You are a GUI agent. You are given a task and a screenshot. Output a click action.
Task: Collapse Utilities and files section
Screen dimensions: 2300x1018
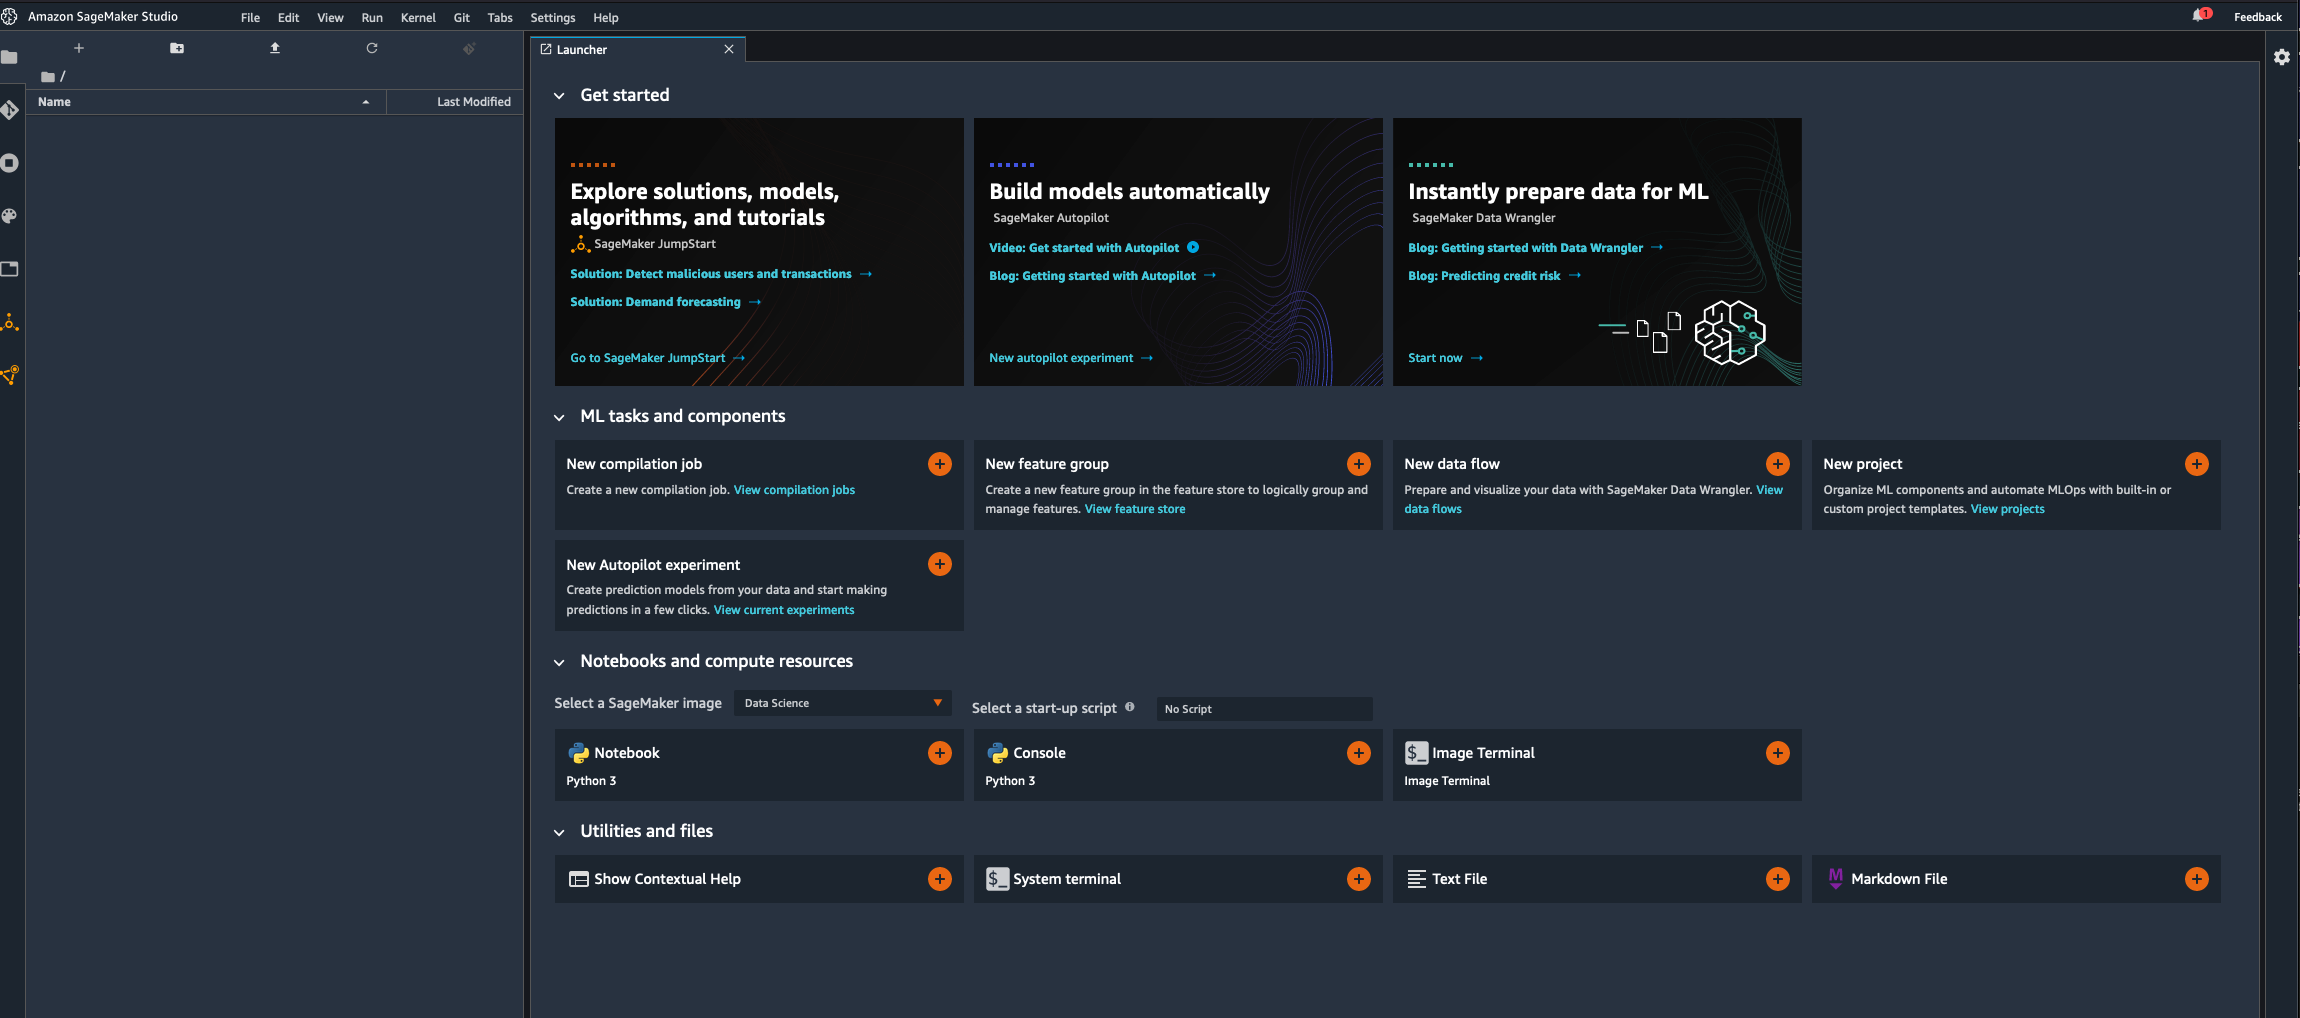click(560, 832)
